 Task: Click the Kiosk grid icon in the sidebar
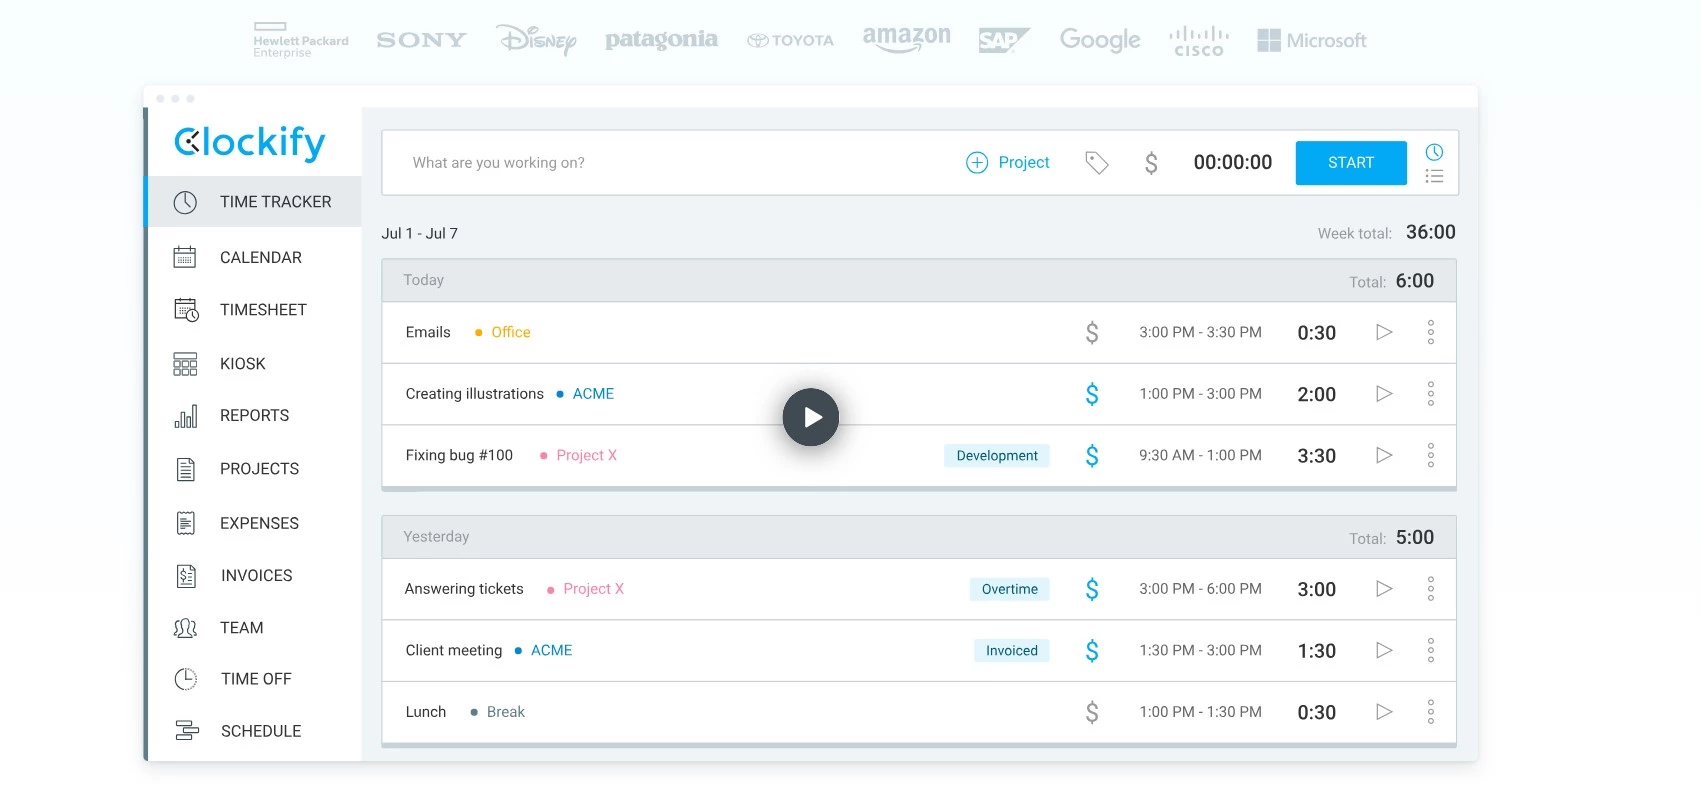click(185, 364)
